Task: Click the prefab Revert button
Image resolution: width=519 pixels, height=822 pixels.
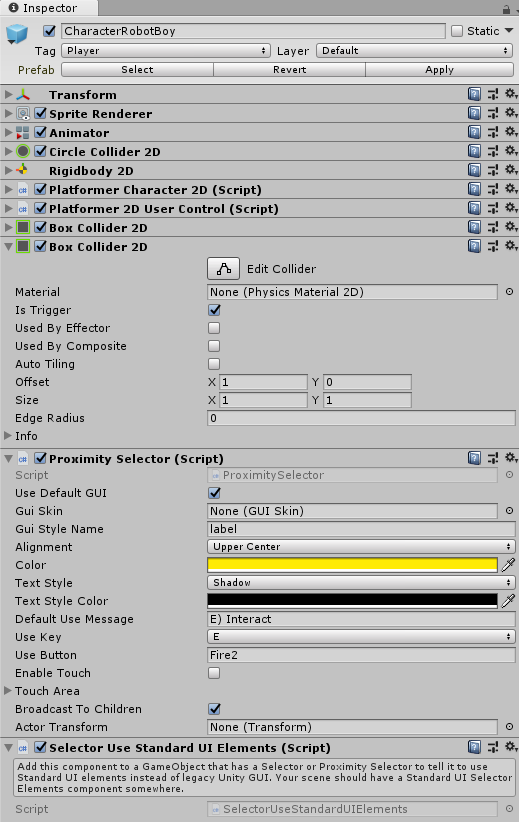Action: [289, 70]
